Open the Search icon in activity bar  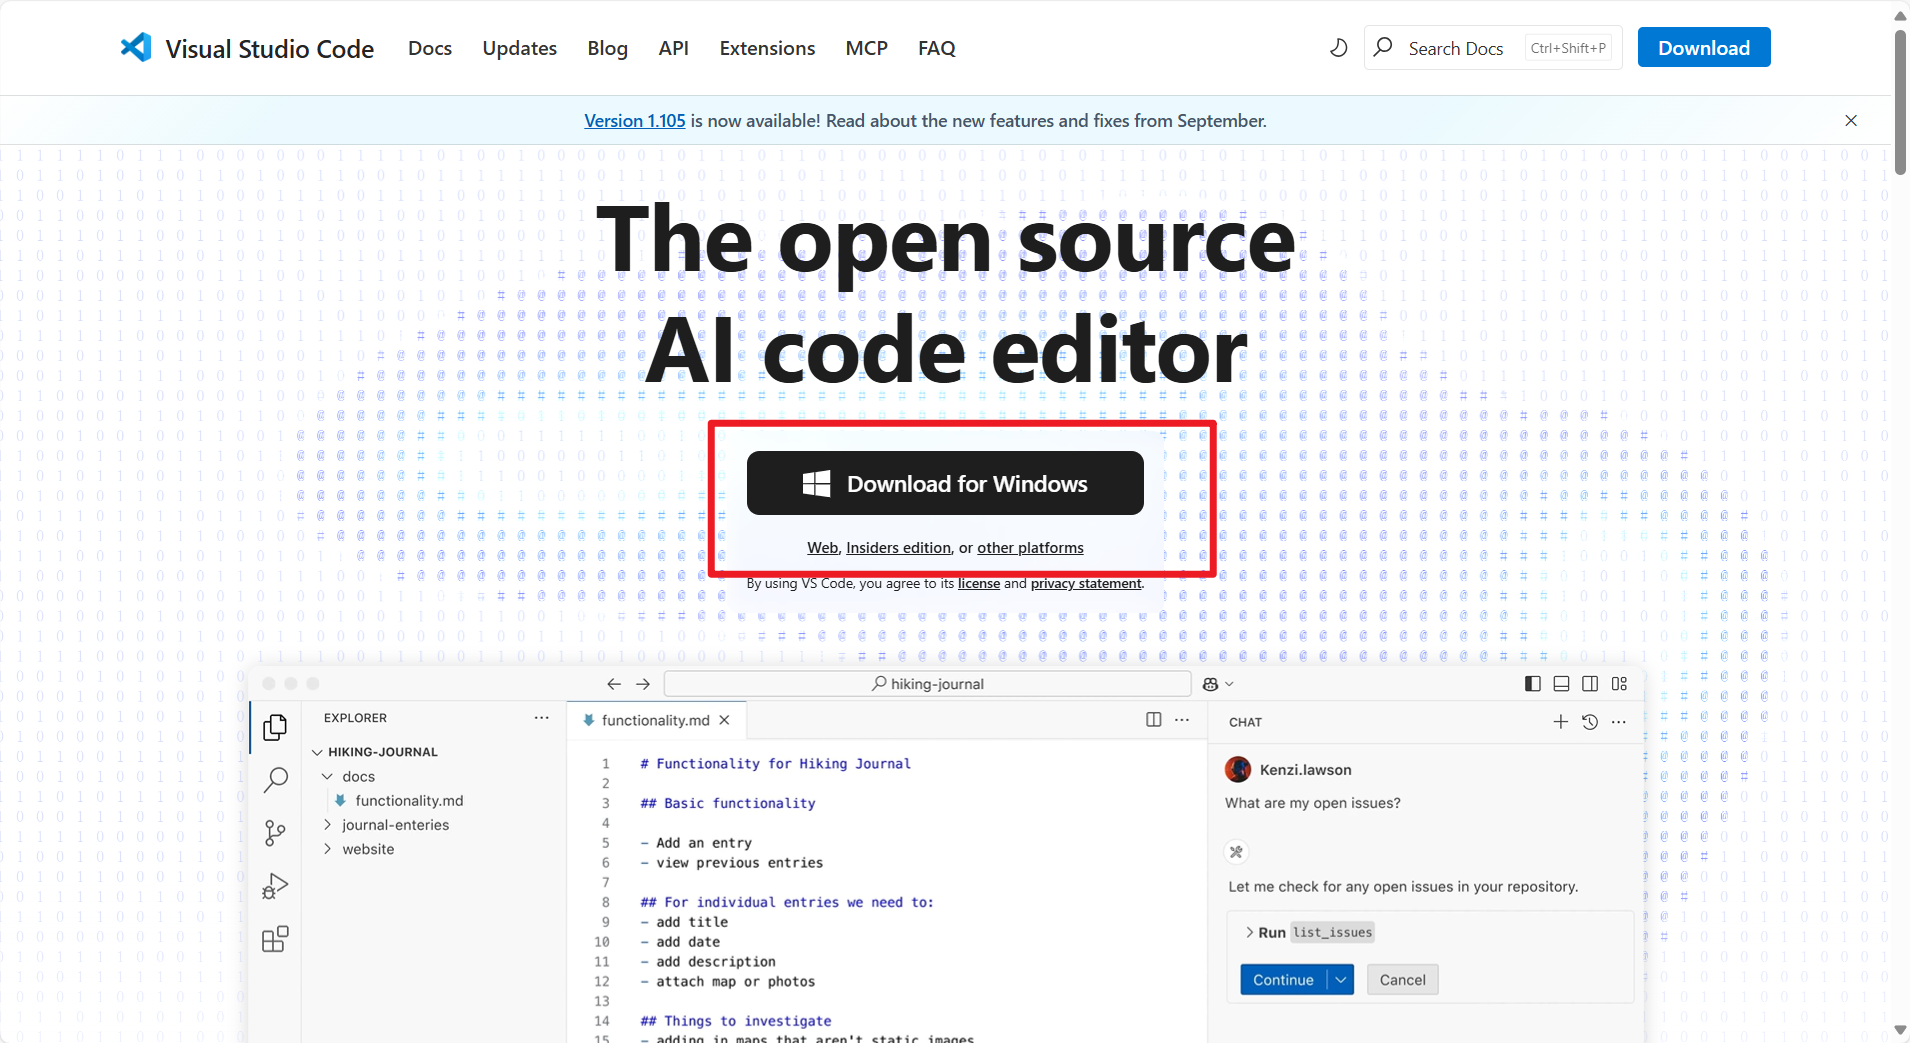click(275, 780)
